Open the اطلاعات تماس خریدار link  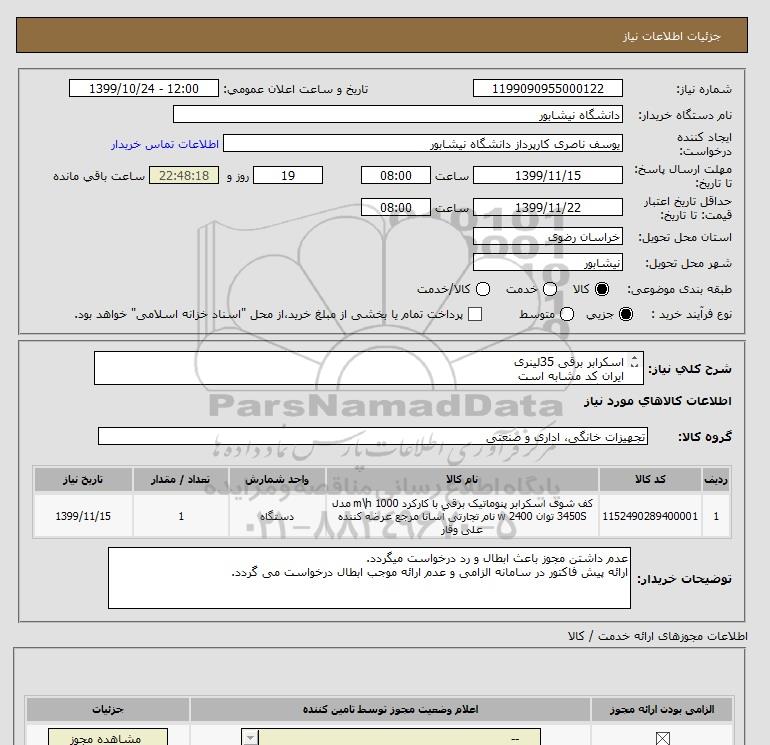point(165,144)
